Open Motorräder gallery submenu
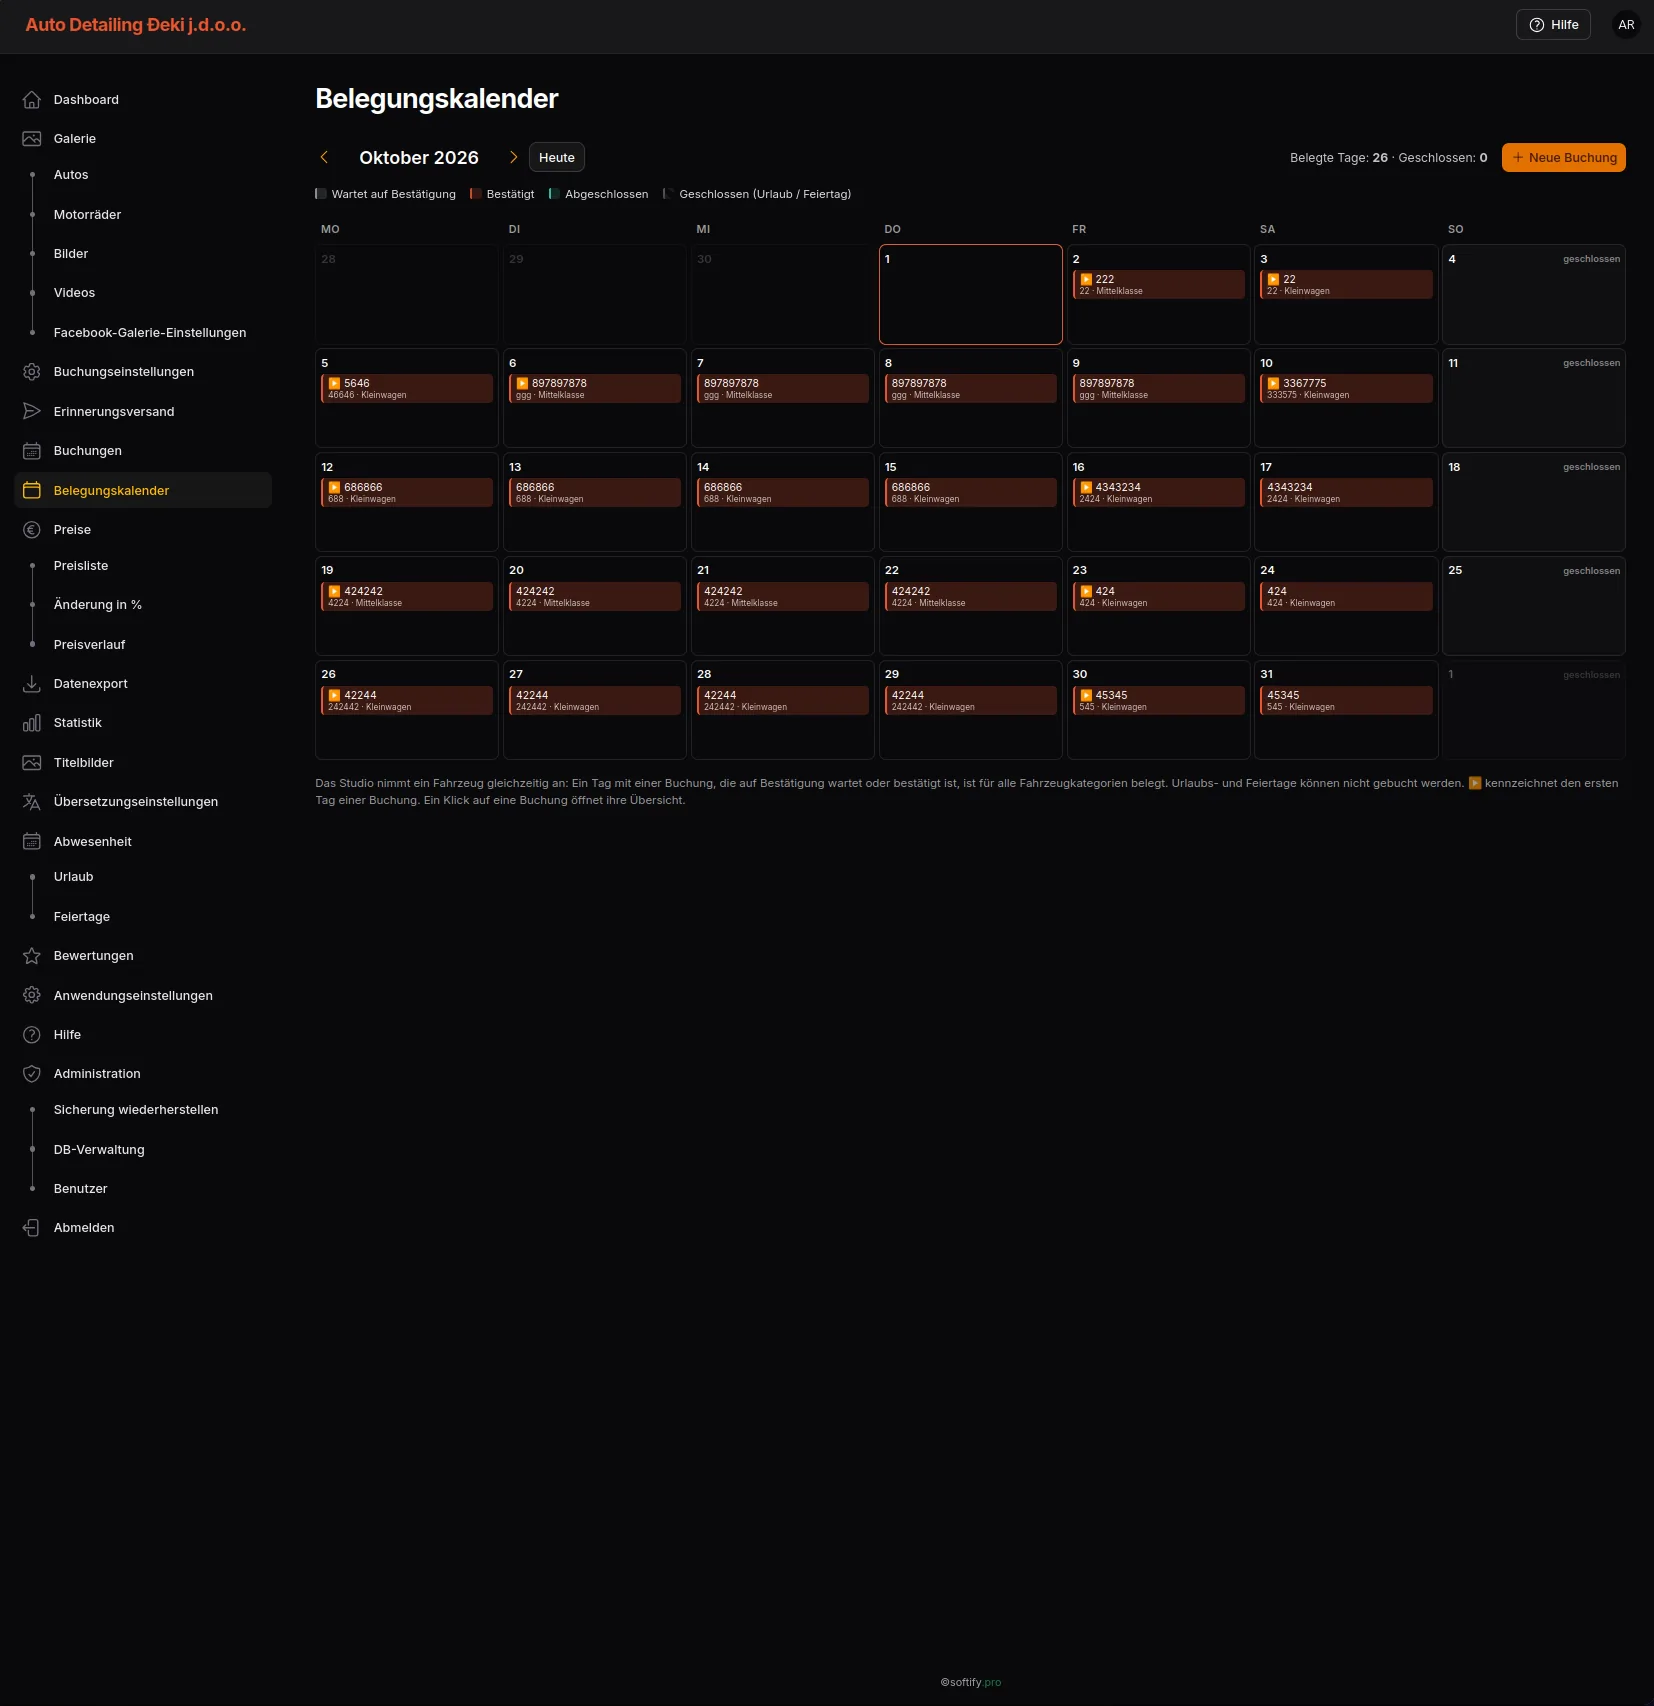Image resolution: width=1654 pixels, height=1706 pixels. tap(88, 214)
